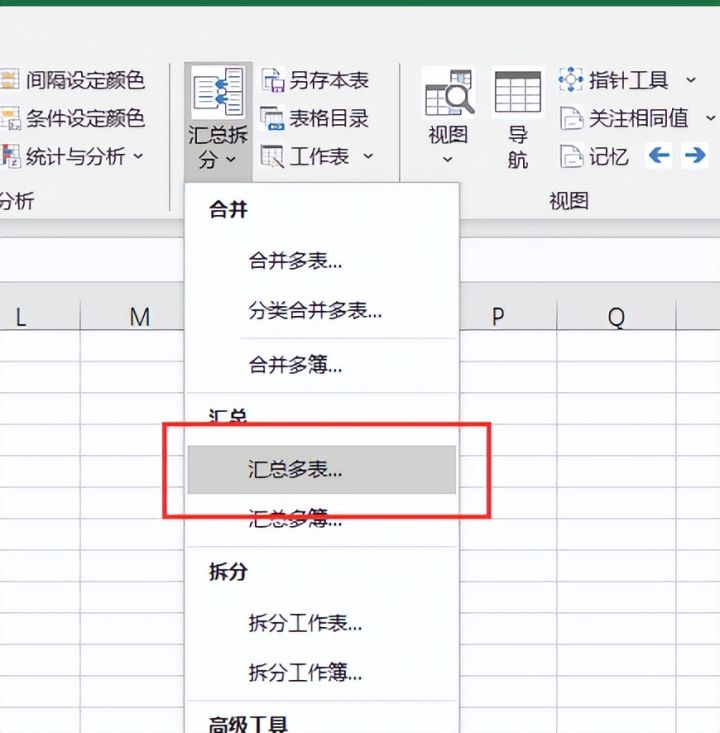
Task: Click the 指针工具 pointer tool icon
Action: pyautogui.click(x=571, y=80)
